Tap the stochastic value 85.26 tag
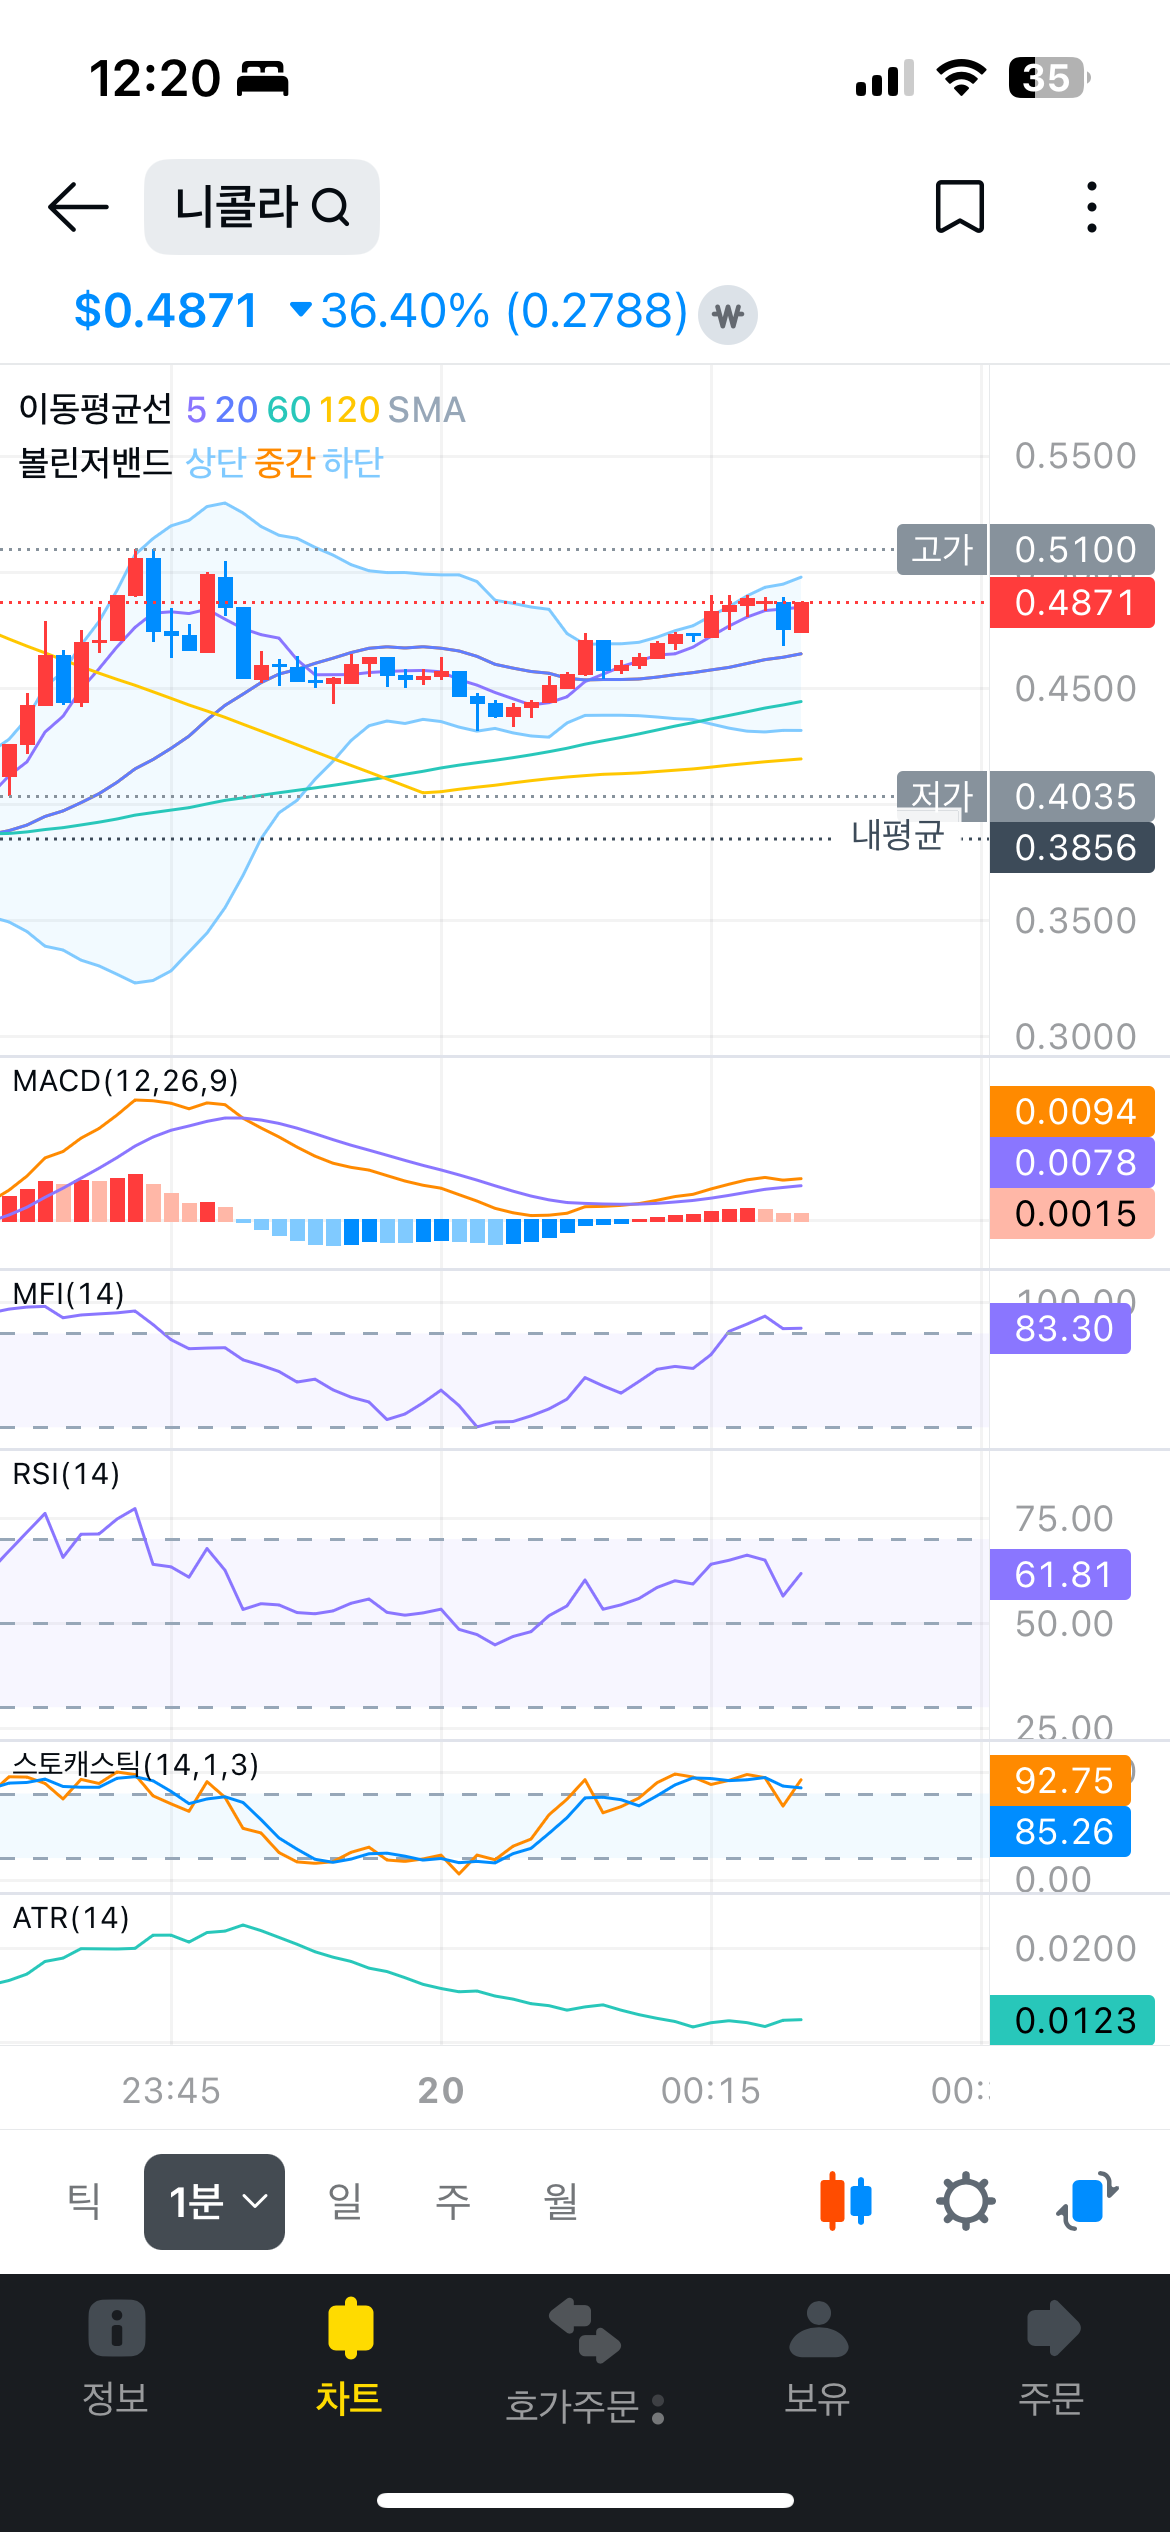1170x2532 pixels. coord(1060,1831)
